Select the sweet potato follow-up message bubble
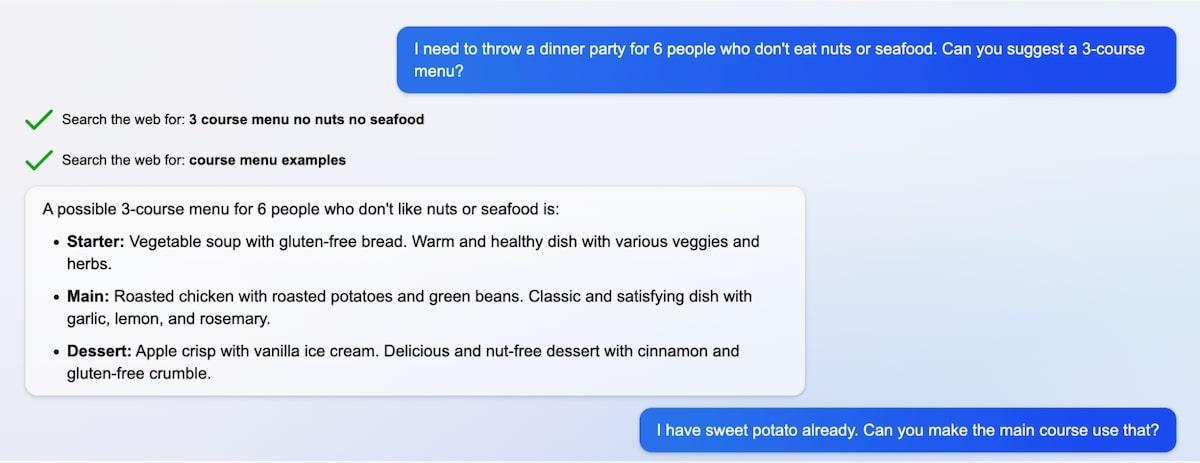 907,430
